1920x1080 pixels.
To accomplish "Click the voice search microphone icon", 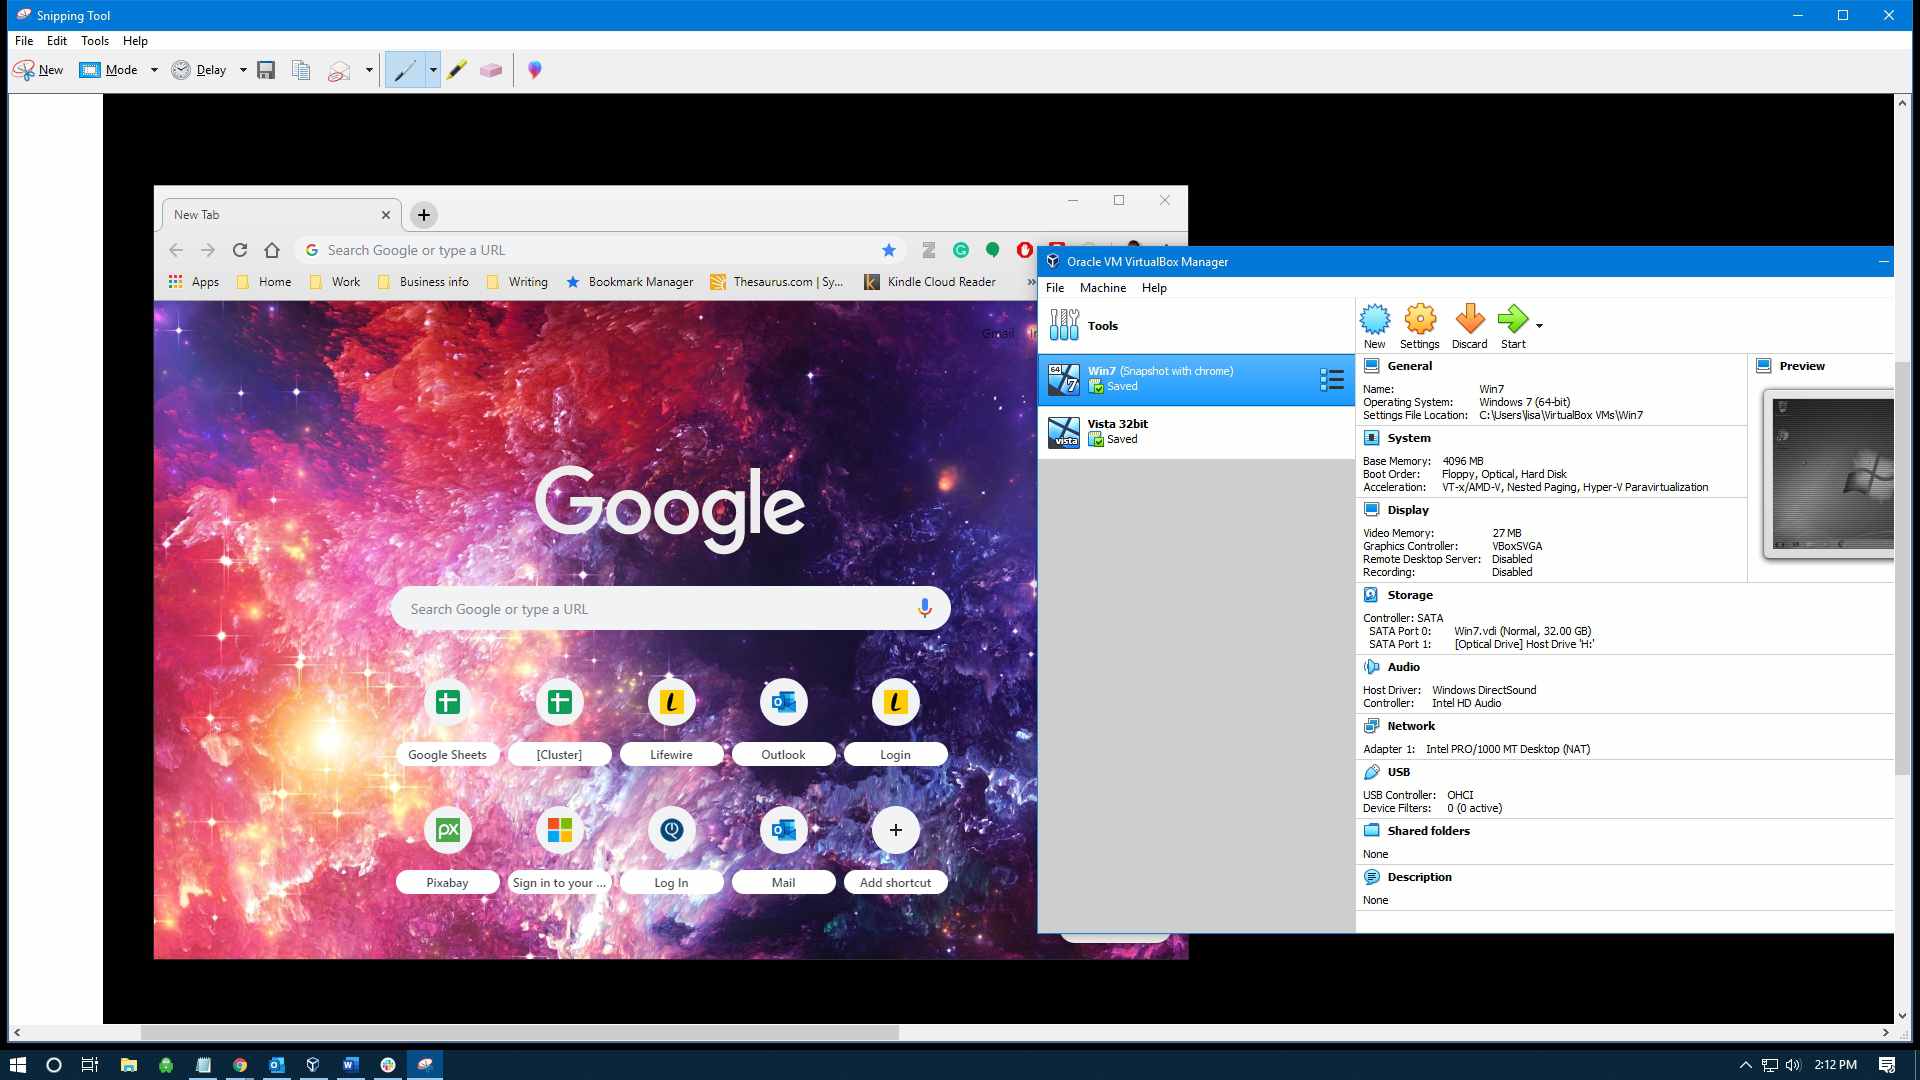I will 924,608.
